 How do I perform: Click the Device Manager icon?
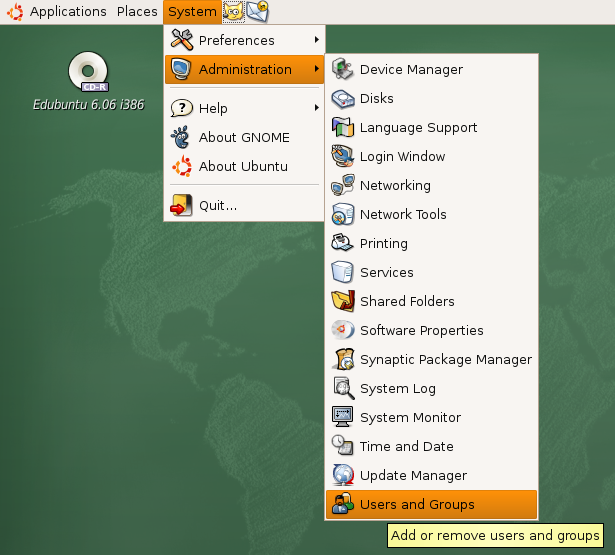pos(343,70)
